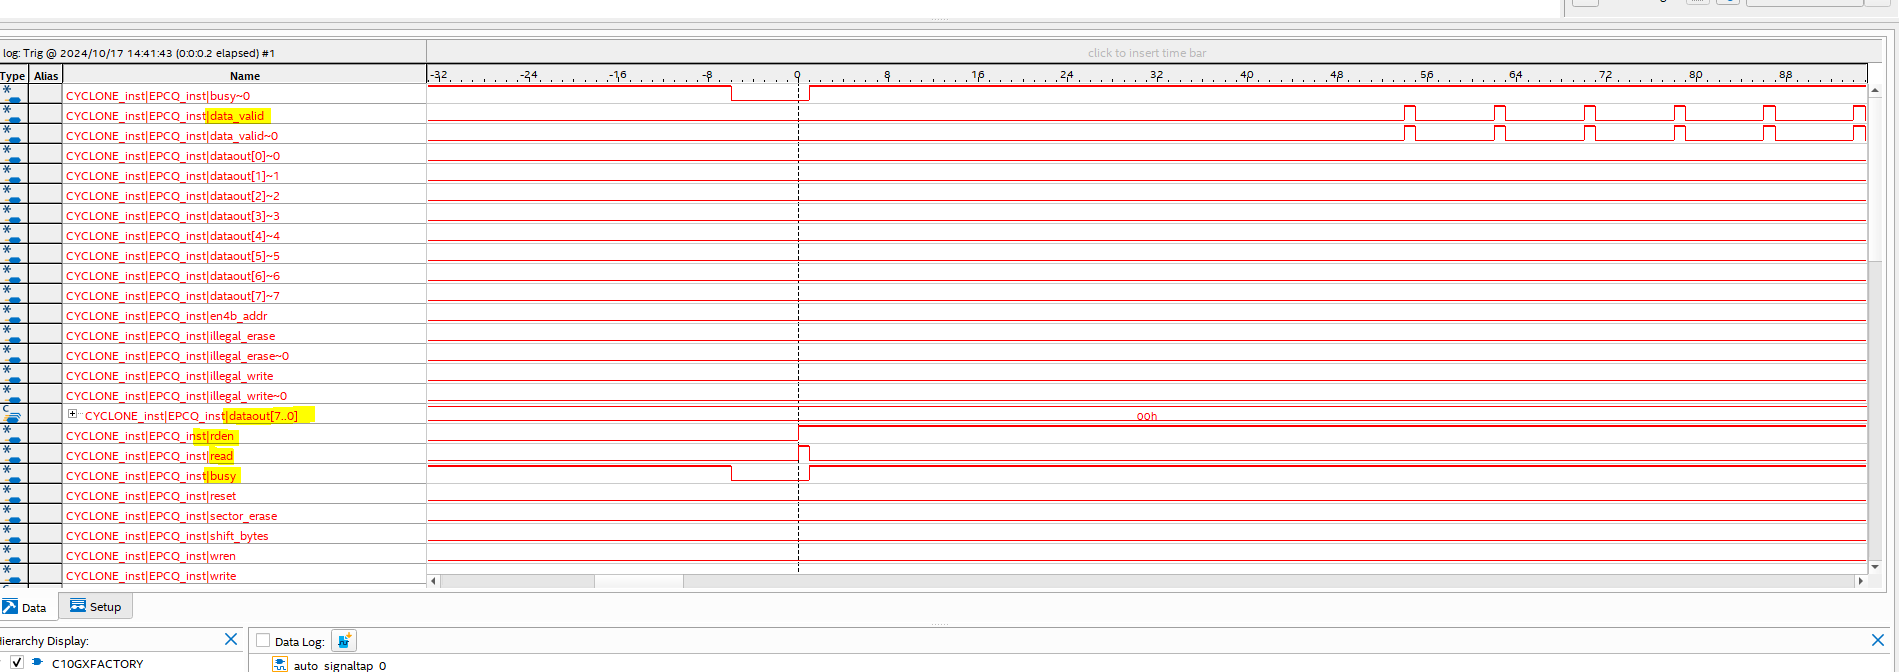Click the Type column header
The height and width of the screenshot is (672, 1899).
click(13, 75)
